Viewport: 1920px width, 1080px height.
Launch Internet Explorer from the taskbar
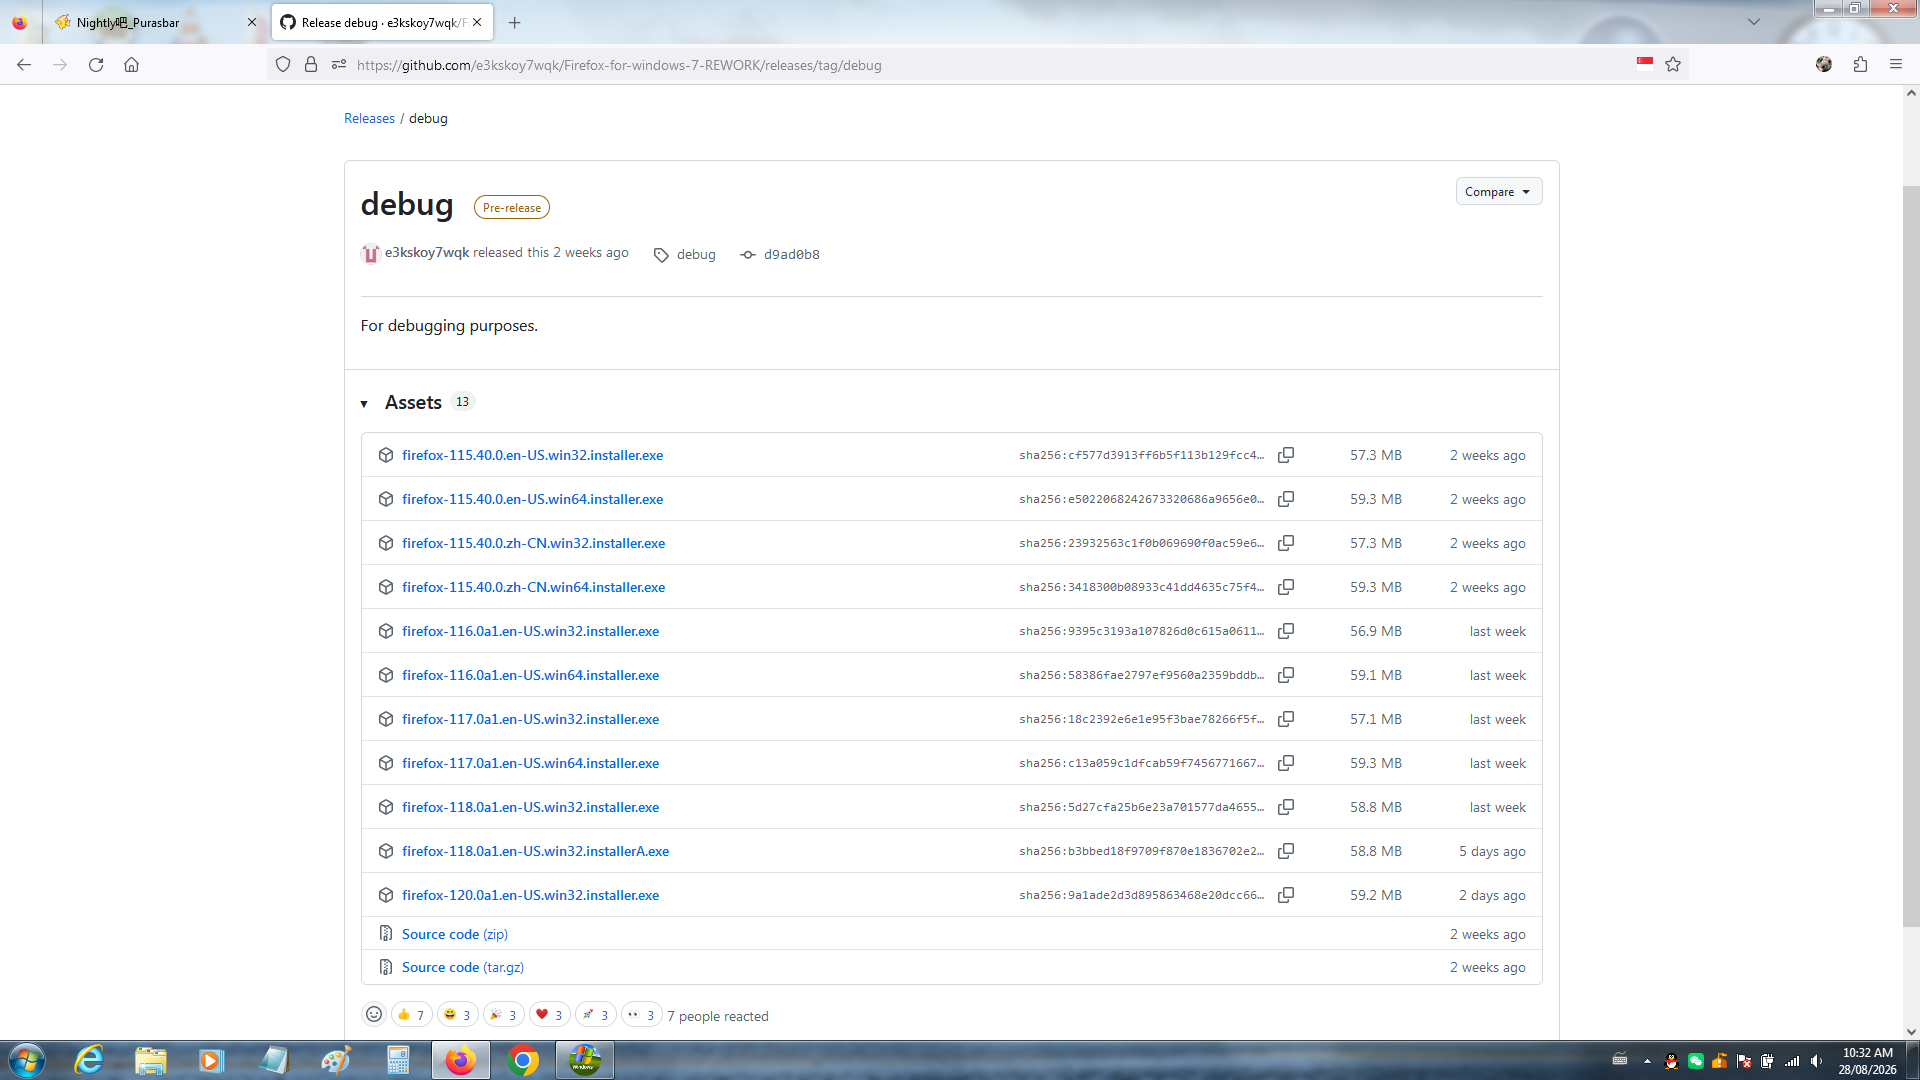click(89, 1060)
